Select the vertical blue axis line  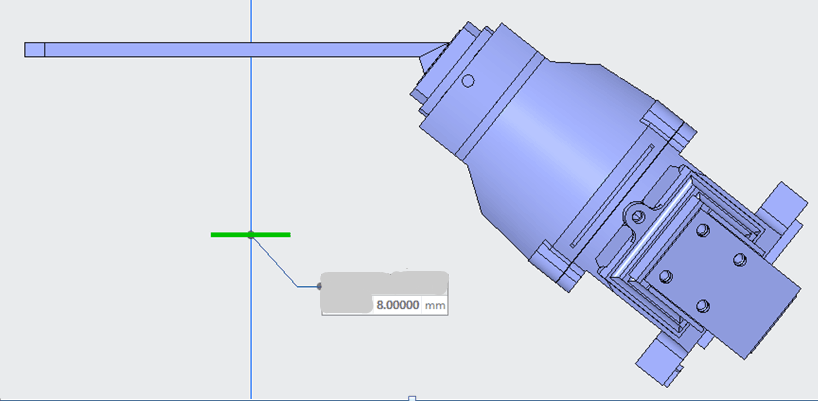(251, 120)
